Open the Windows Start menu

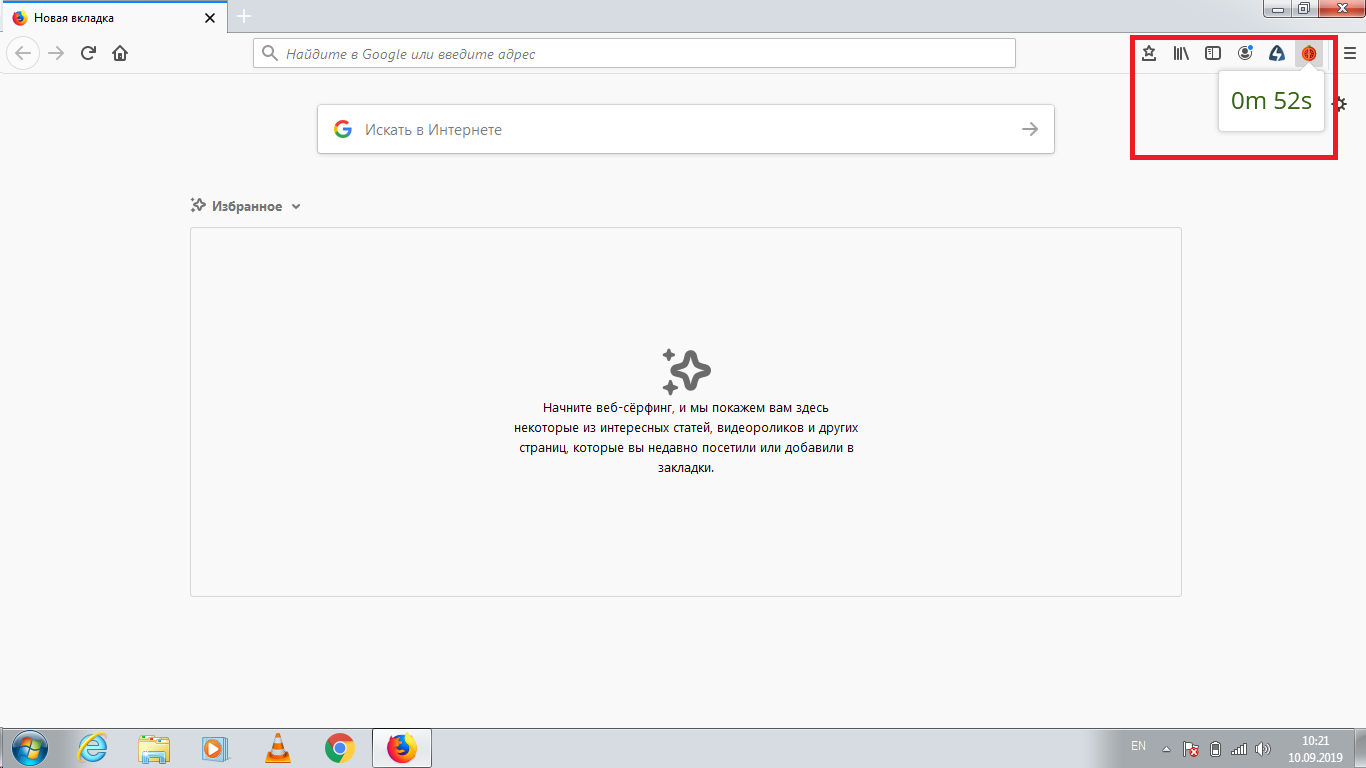(29, 748)
